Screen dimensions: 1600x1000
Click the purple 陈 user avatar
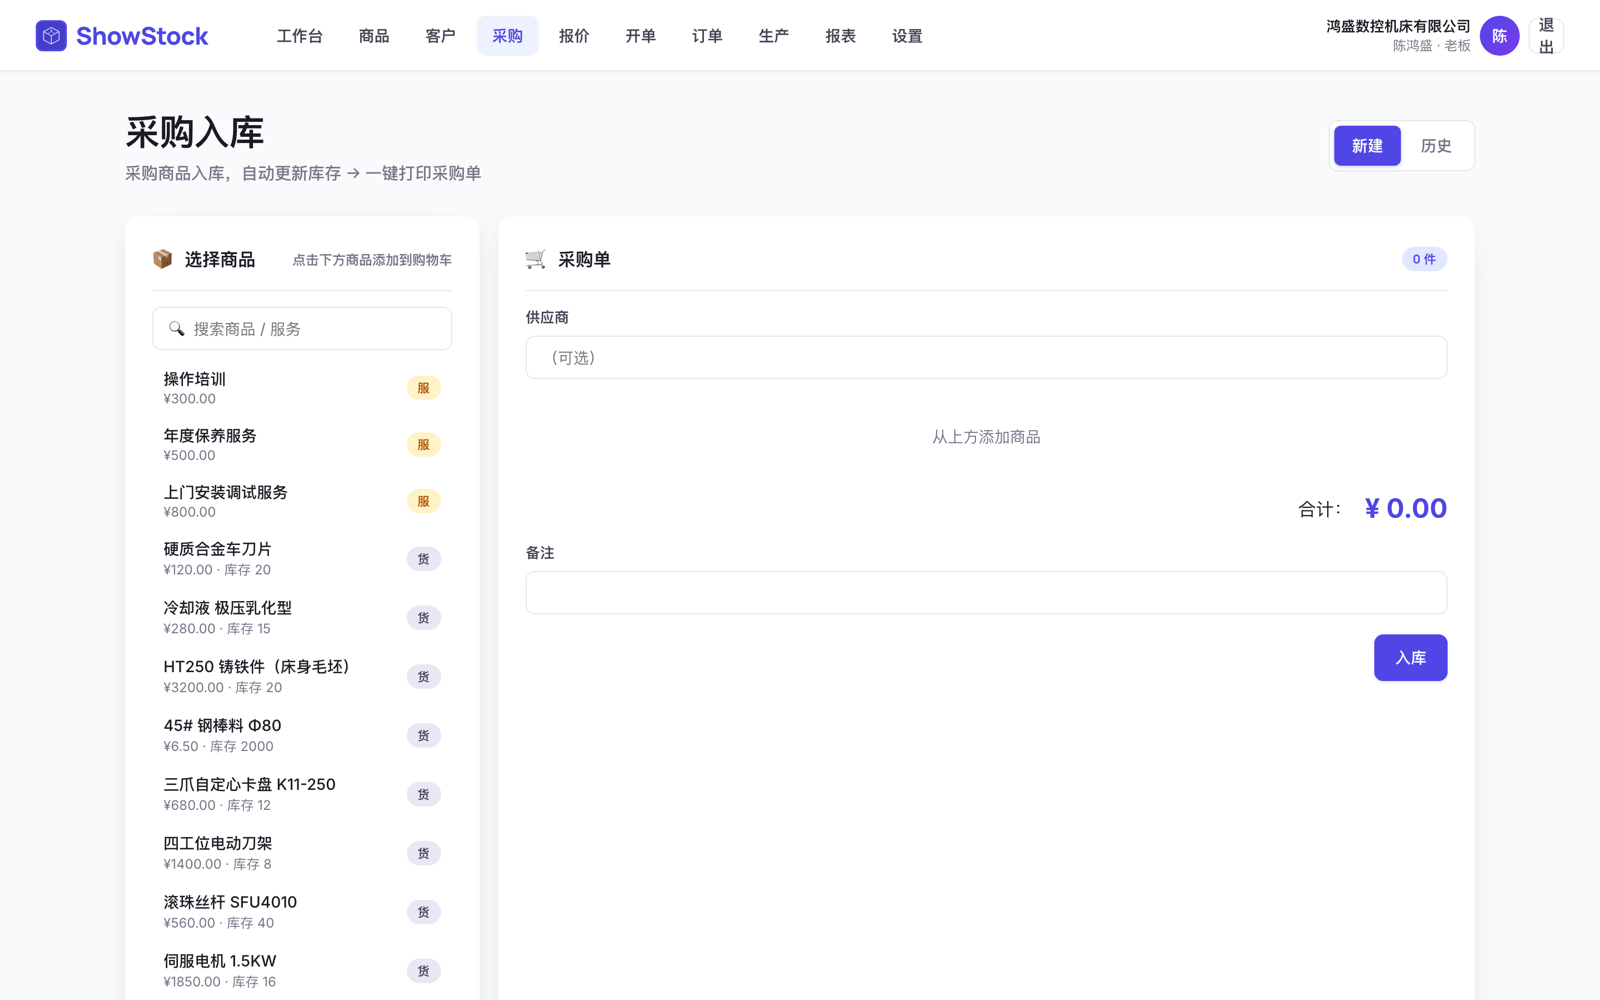point(1499,36)
